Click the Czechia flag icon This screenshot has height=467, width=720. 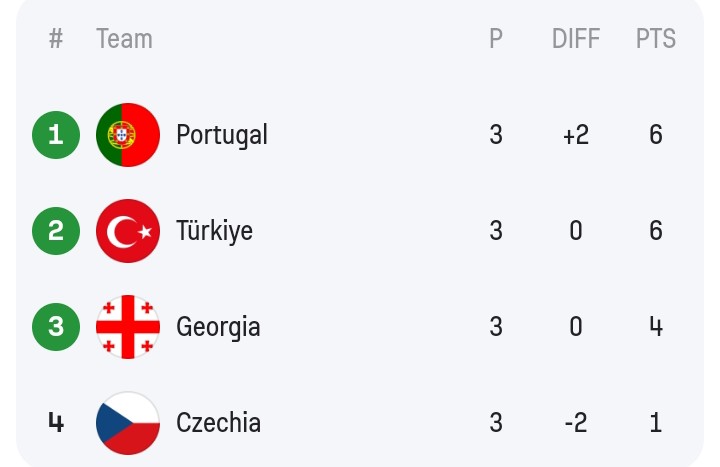128,423
